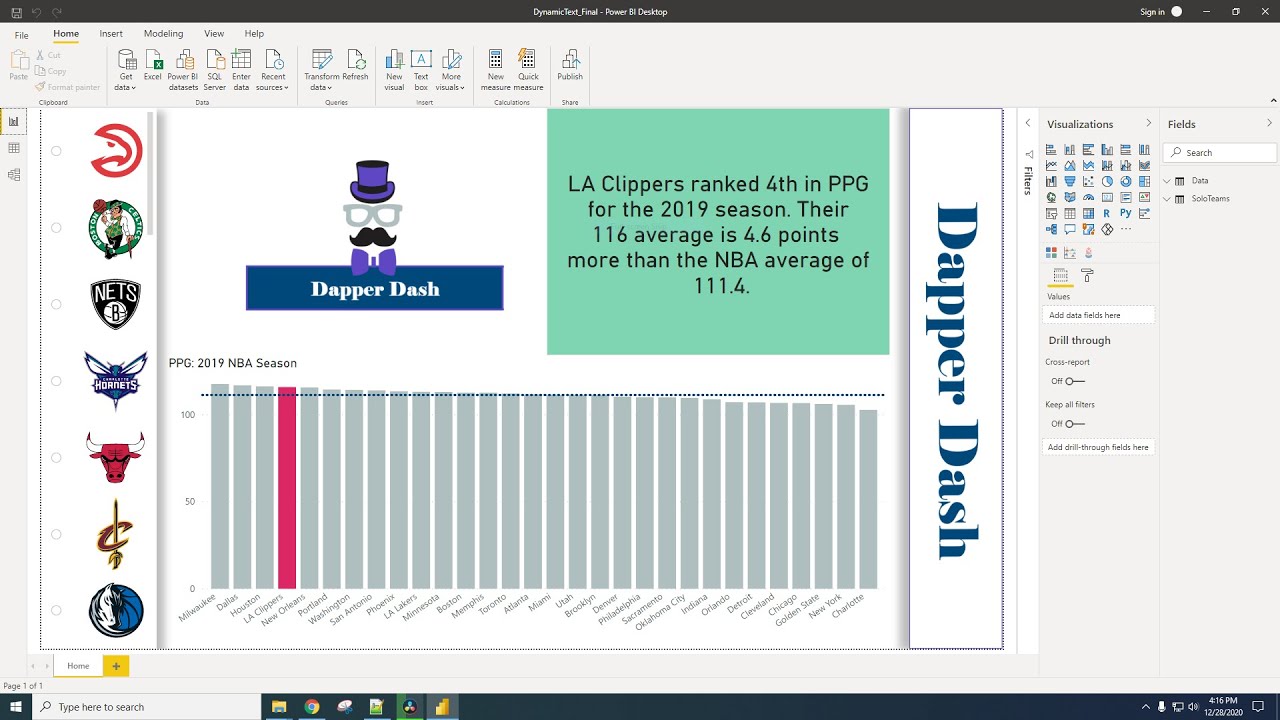The image size is (1280, 720).
Task: Open Chrome from the taskbar
Action: point(312,707)
